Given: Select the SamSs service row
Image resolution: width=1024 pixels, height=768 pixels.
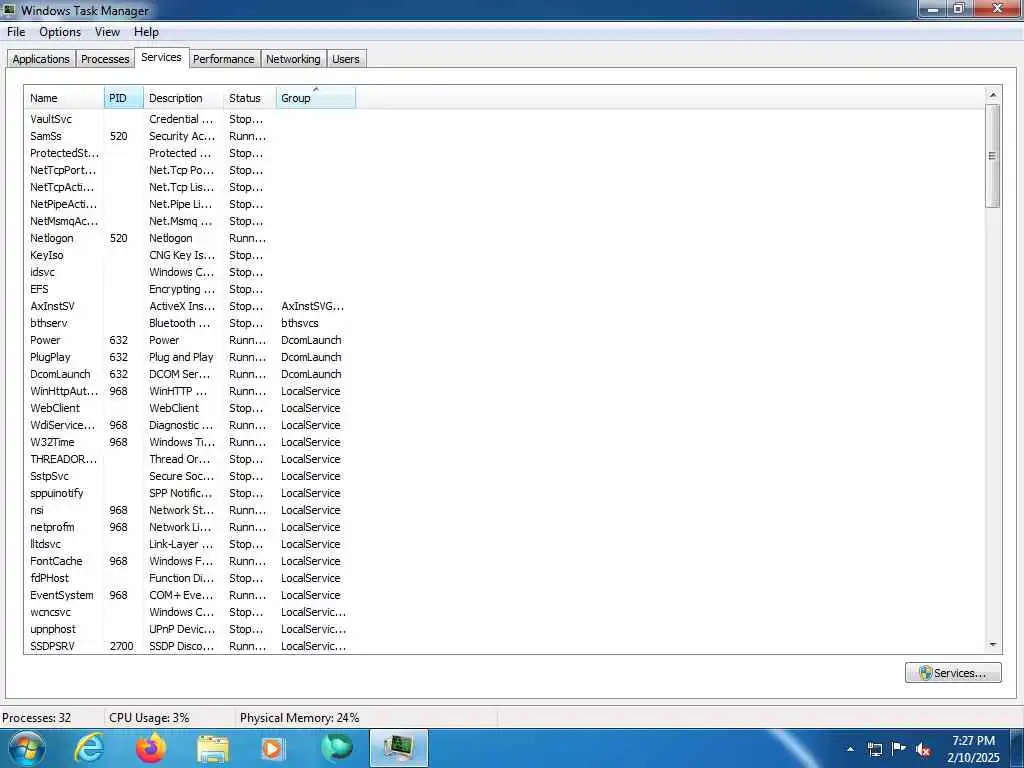Looking at the screenshot, I should point(189,136).
